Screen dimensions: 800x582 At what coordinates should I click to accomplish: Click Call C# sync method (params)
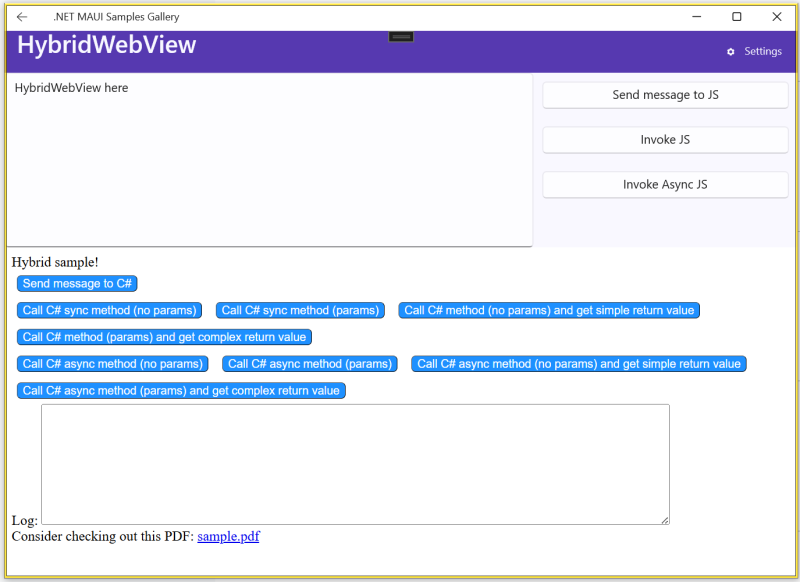coord(301,311)
